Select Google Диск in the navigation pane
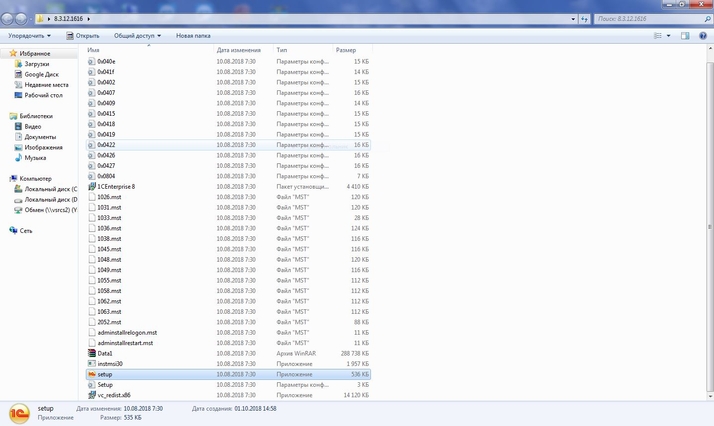The width and height of the screenshot is (714, 426). pos(41,74)
